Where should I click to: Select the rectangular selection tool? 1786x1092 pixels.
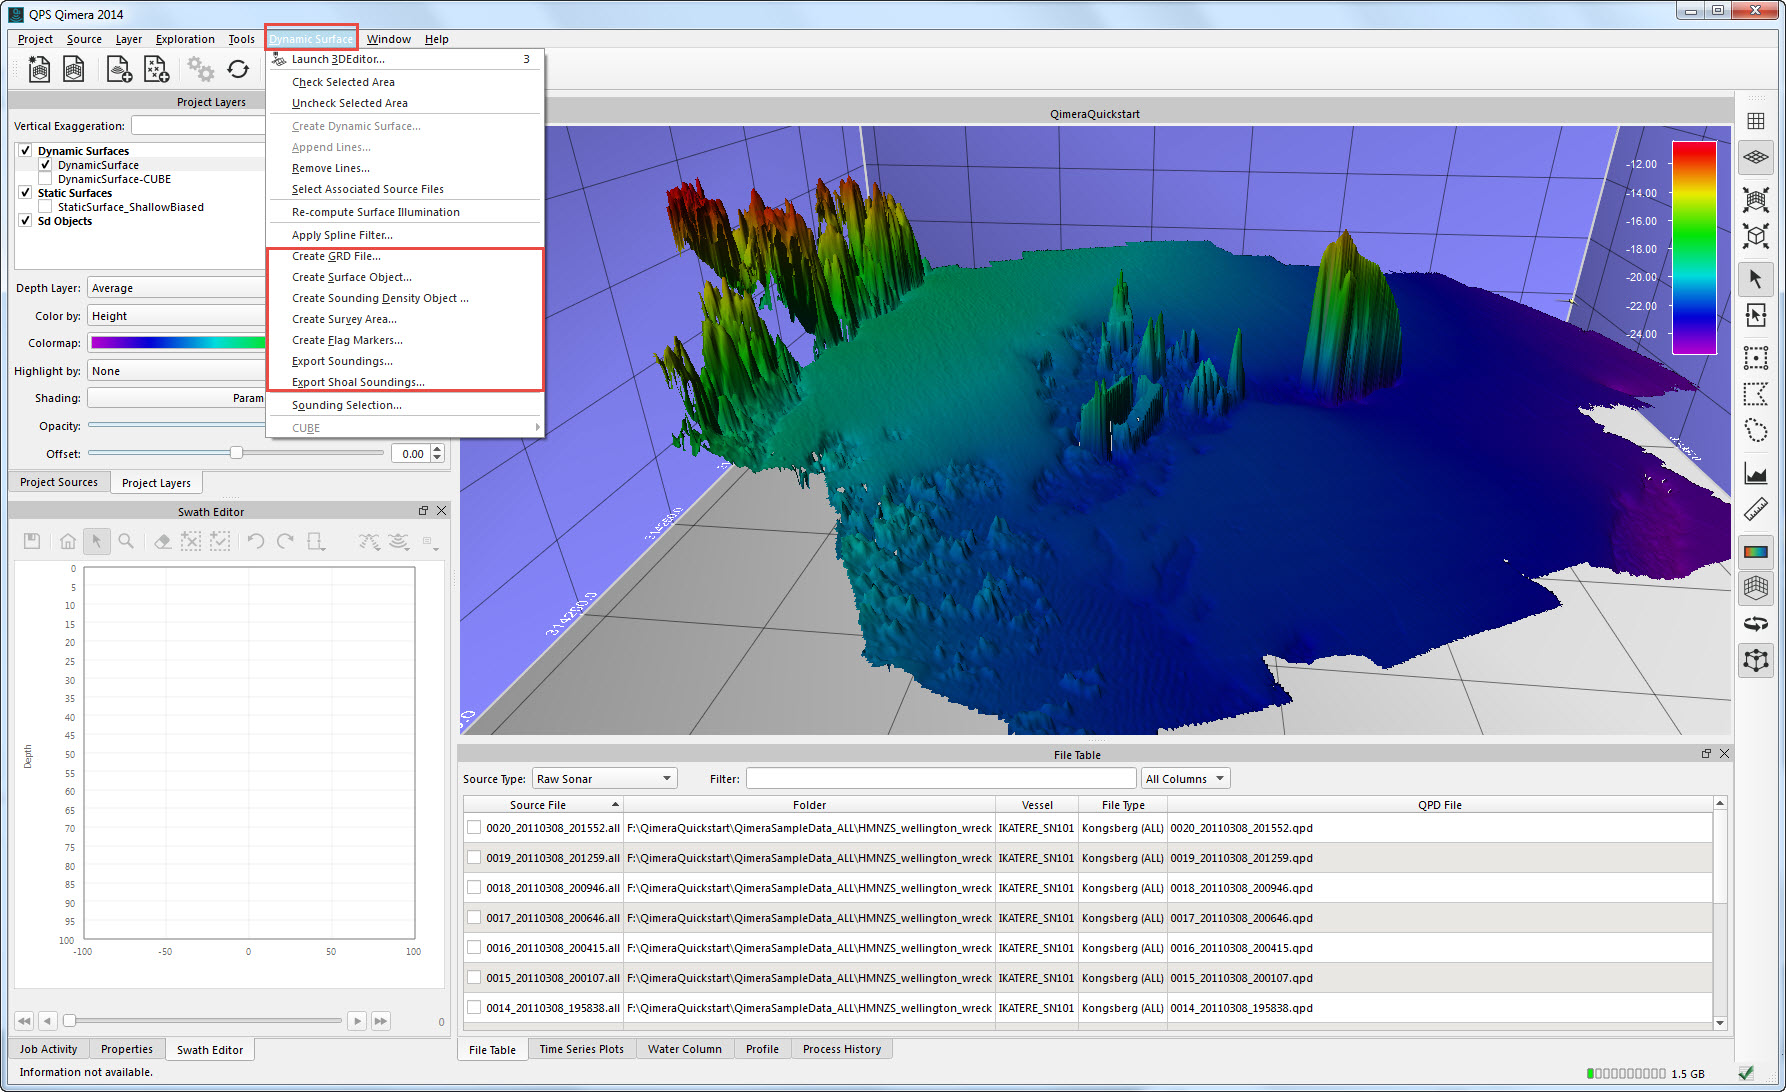click(1755, 357)
